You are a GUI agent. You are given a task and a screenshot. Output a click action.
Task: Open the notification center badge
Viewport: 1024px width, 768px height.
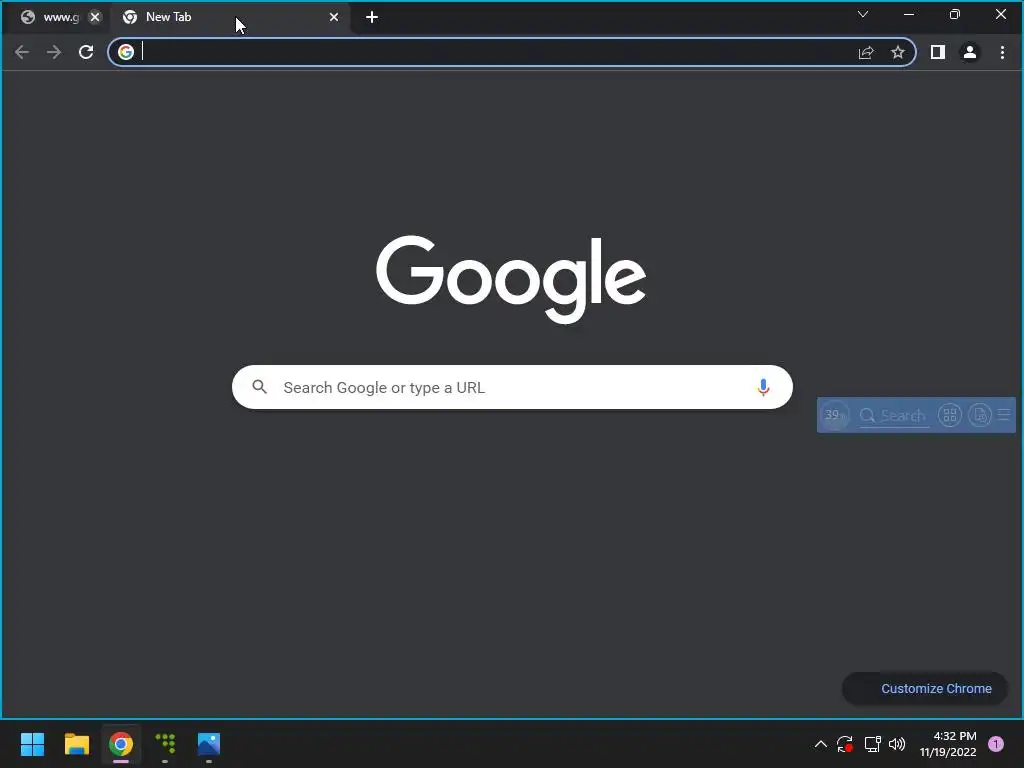(996, 744)
